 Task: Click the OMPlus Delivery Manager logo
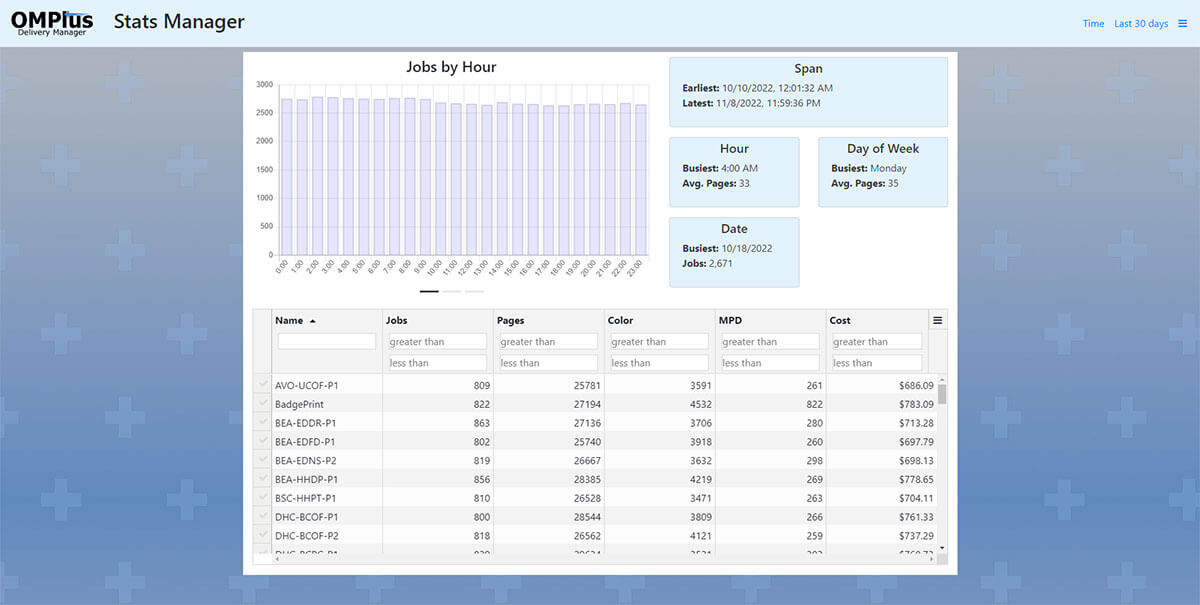pyautogui.click(x=52, y=23)
